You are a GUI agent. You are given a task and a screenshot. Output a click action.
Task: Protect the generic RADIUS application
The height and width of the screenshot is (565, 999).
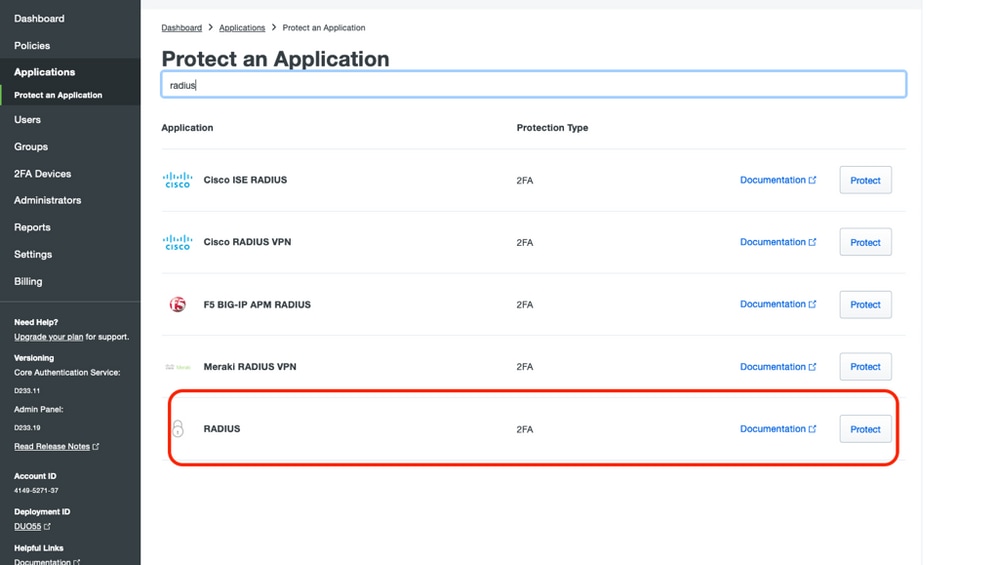coord(865,429)
